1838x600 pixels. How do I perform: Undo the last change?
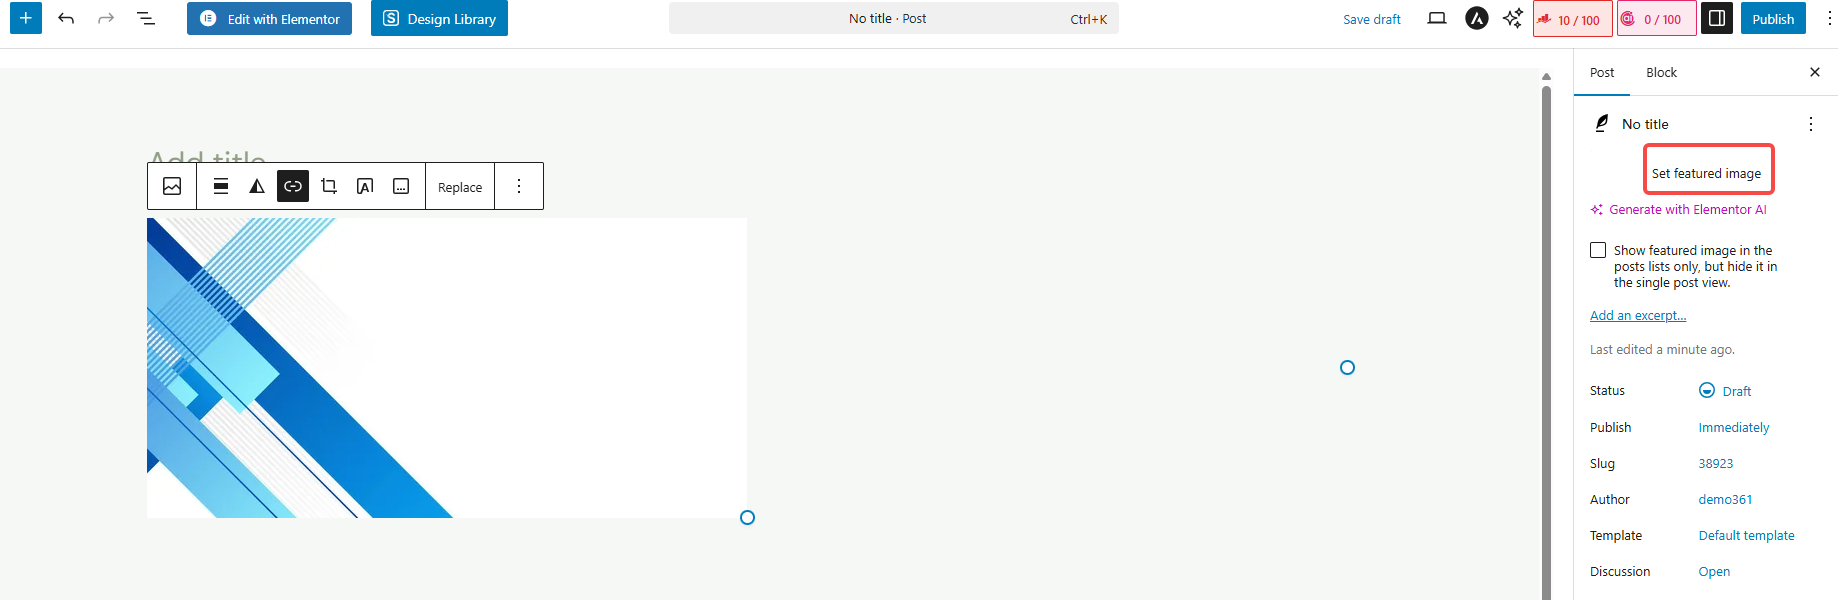tap(66, 18)
